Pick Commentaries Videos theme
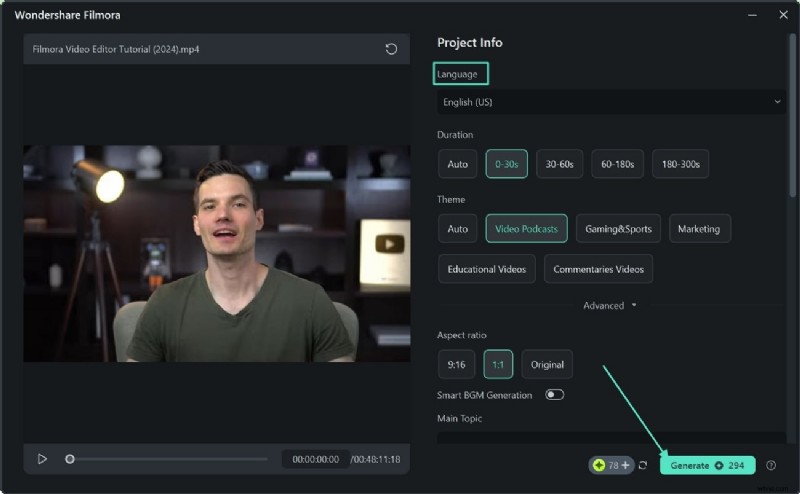Screen dimensions: 800x494 (x=598, y=269)
